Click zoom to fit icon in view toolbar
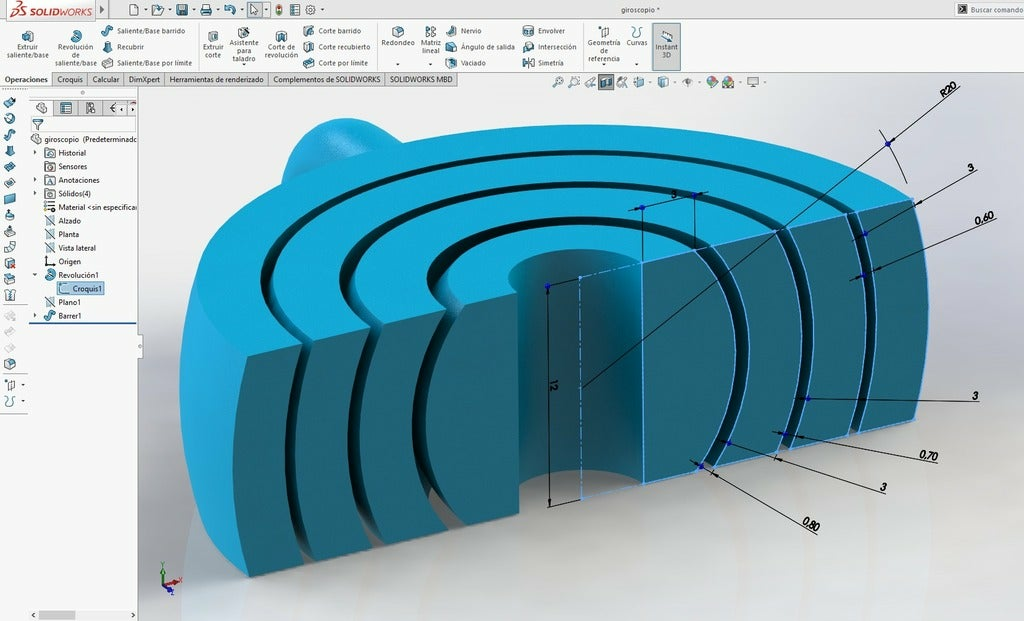Image resolution: width=1024 pixels, height=621 pixels. pyautogui.click(x=558, y=82)
